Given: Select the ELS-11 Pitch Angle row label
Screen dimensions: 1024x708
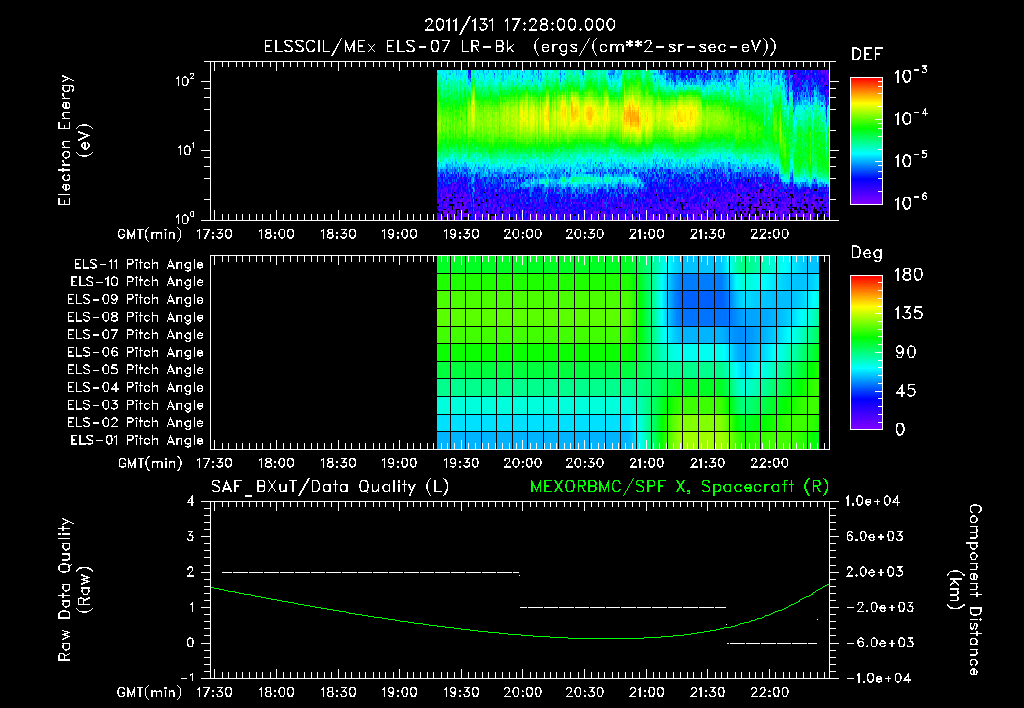Looking at the screenshot, I should point(138,265).
